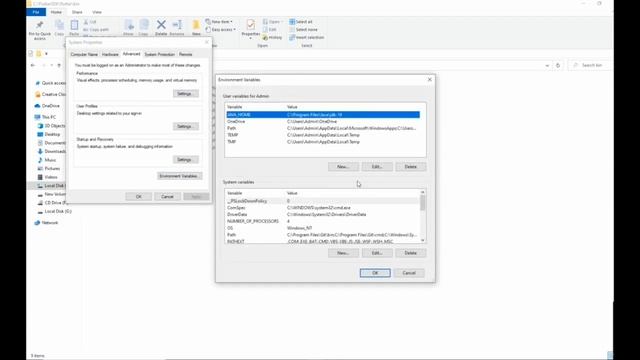Click the back arrow in File Explorer
The width and height of the screenshot is (640, 360).
pyautogui.click(x=33, y=65)
